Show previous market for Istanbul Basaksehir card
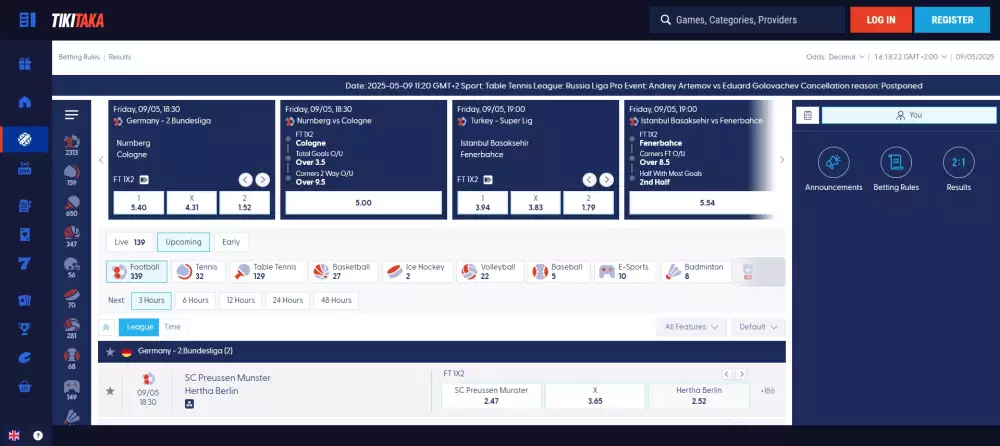The height and width of the screenshot is (446, 1000). click(x=589, y=180)
